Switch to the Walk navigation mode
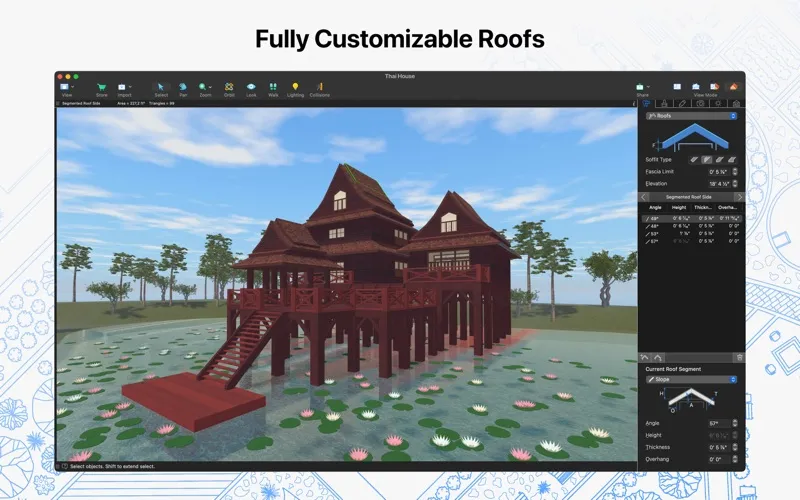 [272, 87]
